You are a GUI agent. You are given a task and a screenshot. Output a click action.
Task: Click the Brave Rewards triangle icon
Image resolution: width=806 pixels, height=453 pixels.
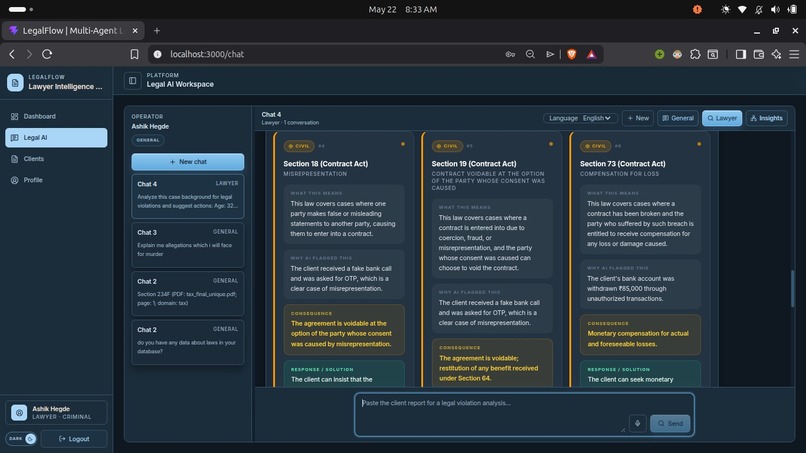click(592, 54)
